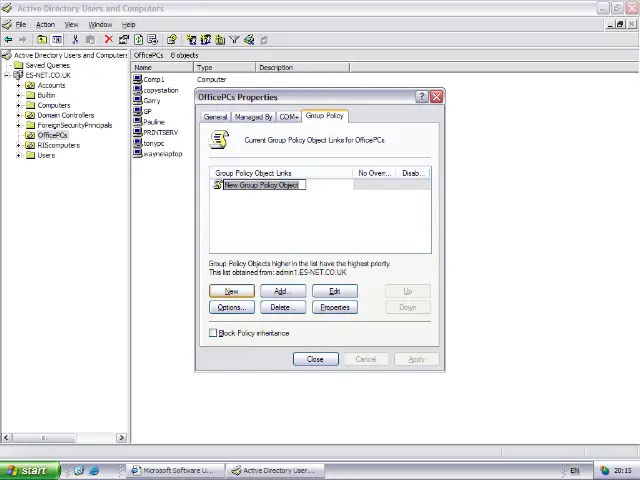
Task: Expand the Accounts tree node
Action: (18, 85)
